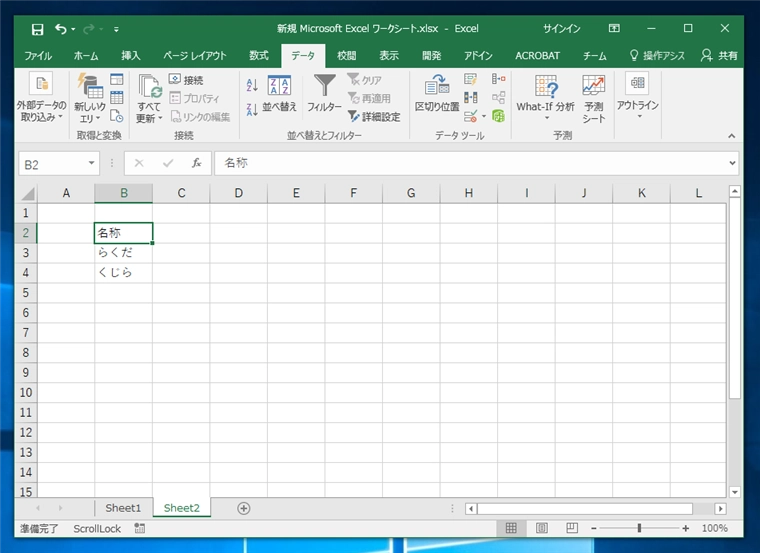Open the Name Box dropdown arrow
Viewport: 760px width, 553px height.
(91, 164)
